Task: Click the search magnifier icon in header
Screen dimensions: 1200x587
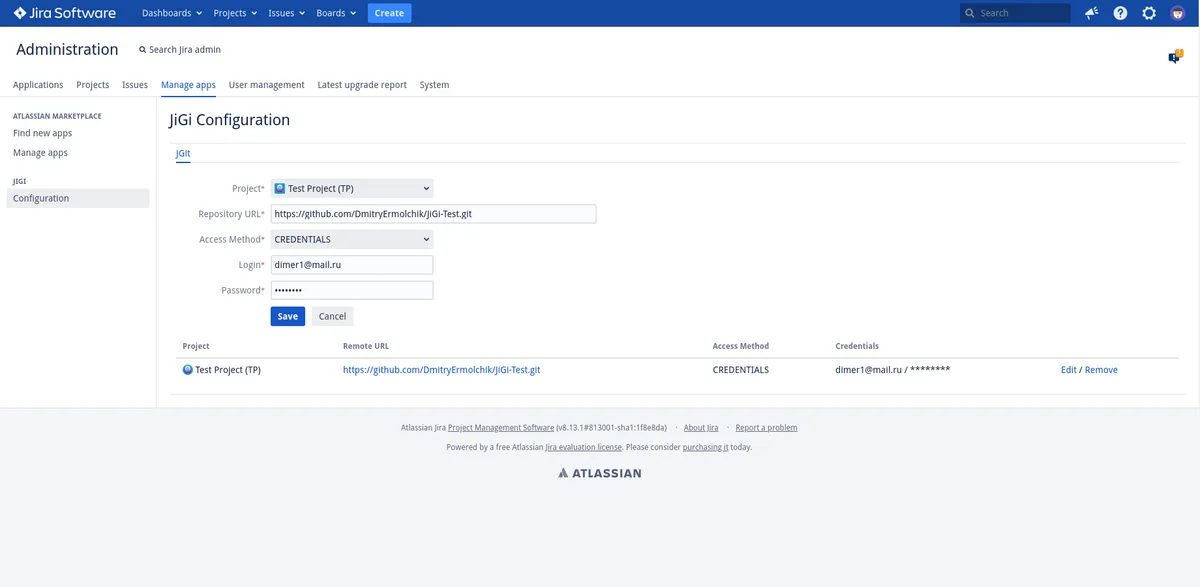Action: 970,13
